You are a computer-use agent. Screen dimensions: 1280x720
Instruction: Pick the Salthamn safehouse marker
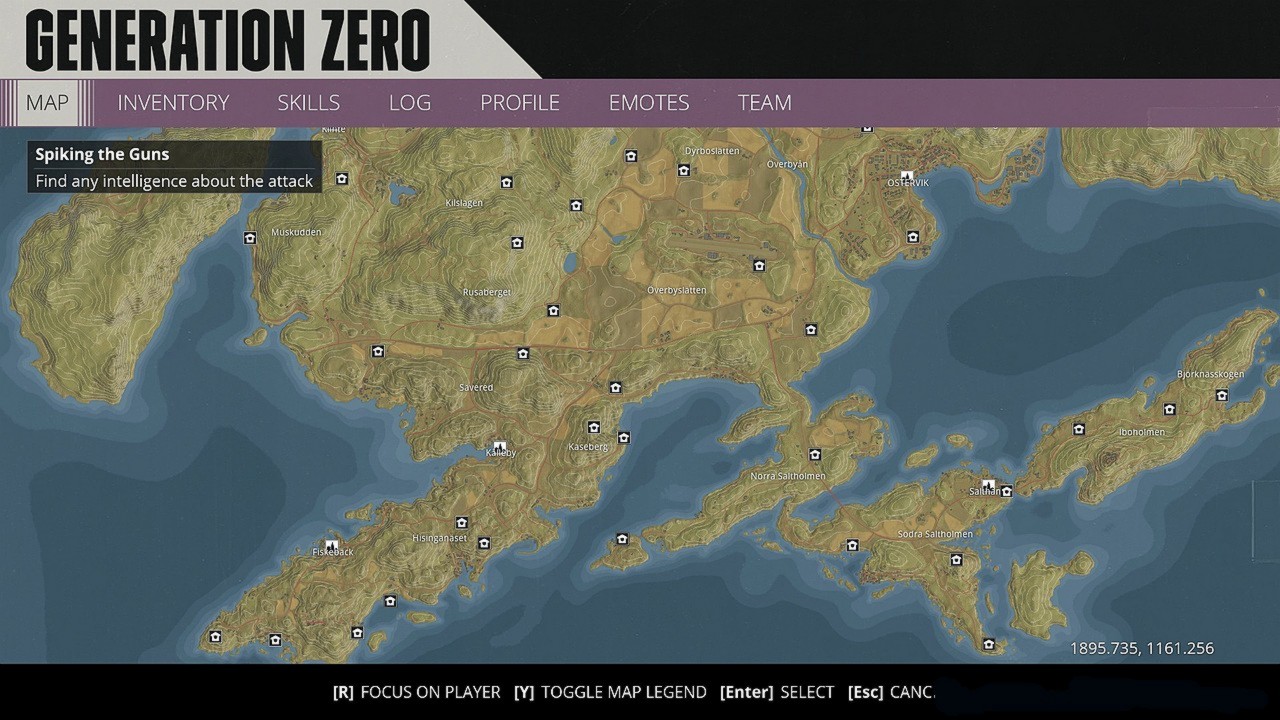pos(988,486)
